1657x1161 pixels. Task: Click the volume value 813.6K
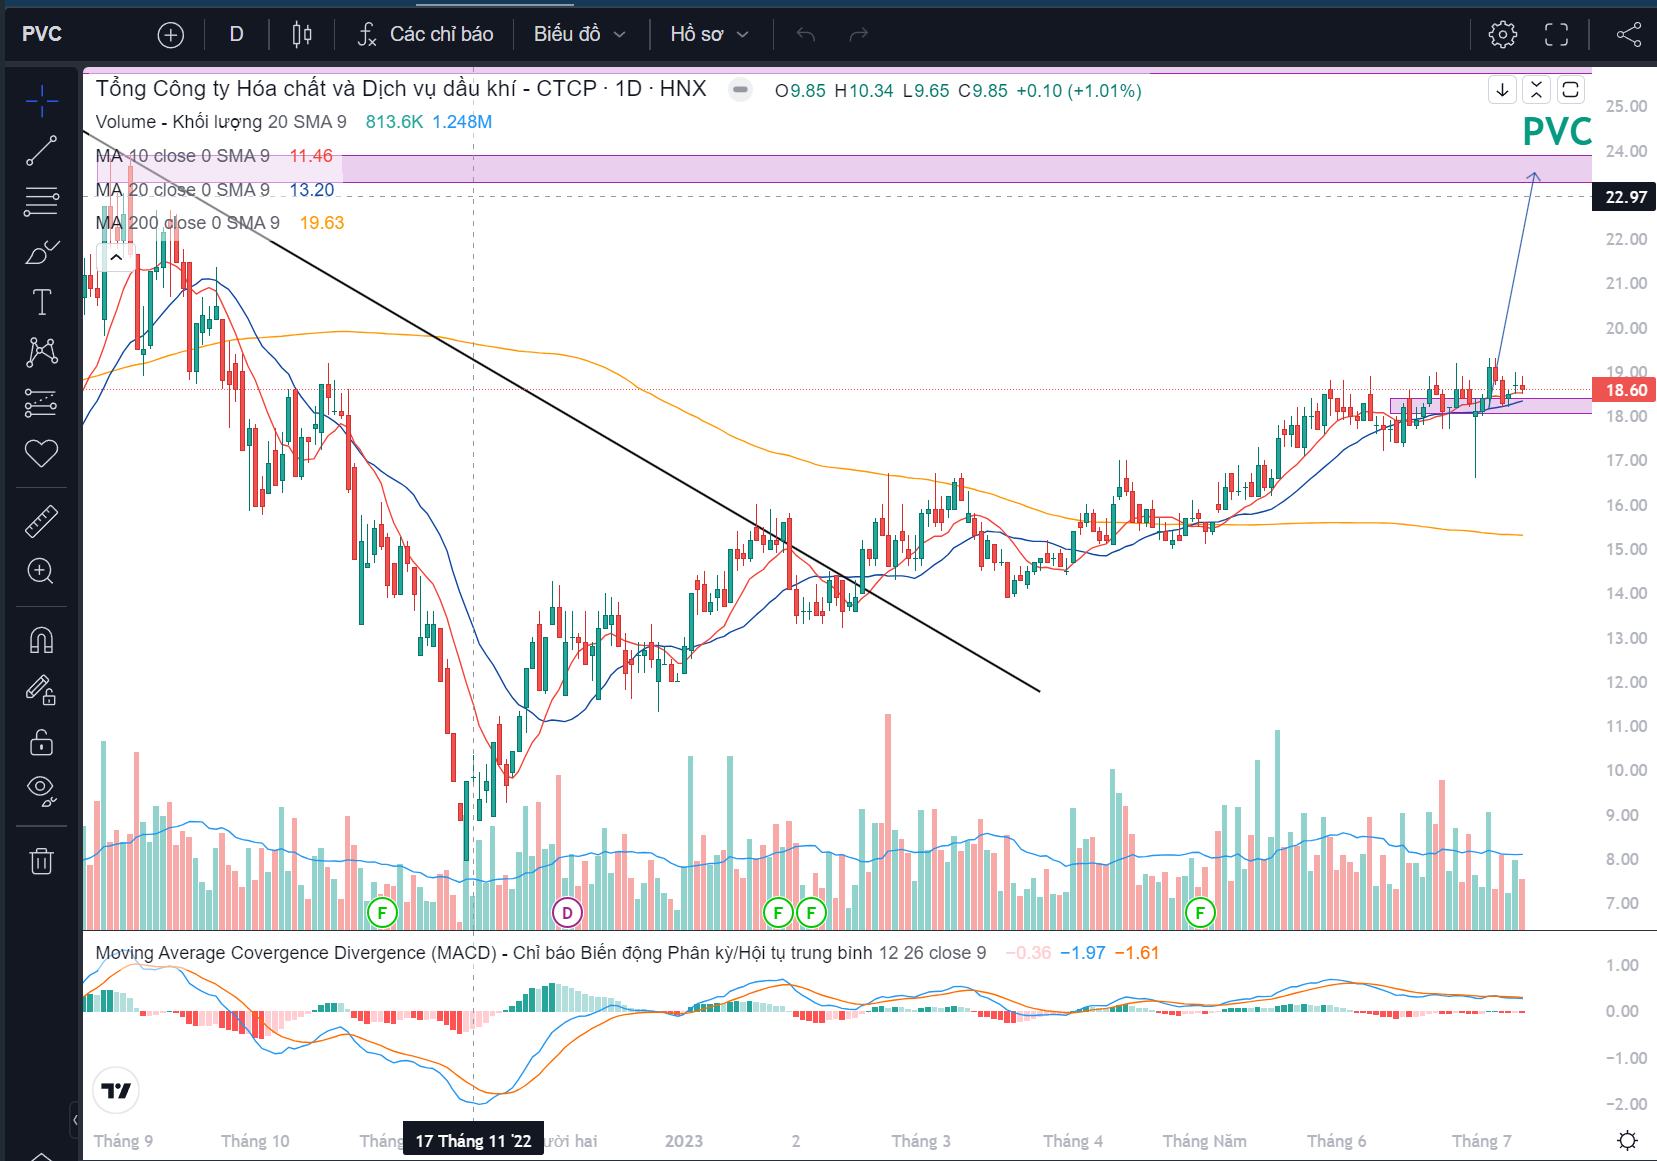(x=394, y=122)
